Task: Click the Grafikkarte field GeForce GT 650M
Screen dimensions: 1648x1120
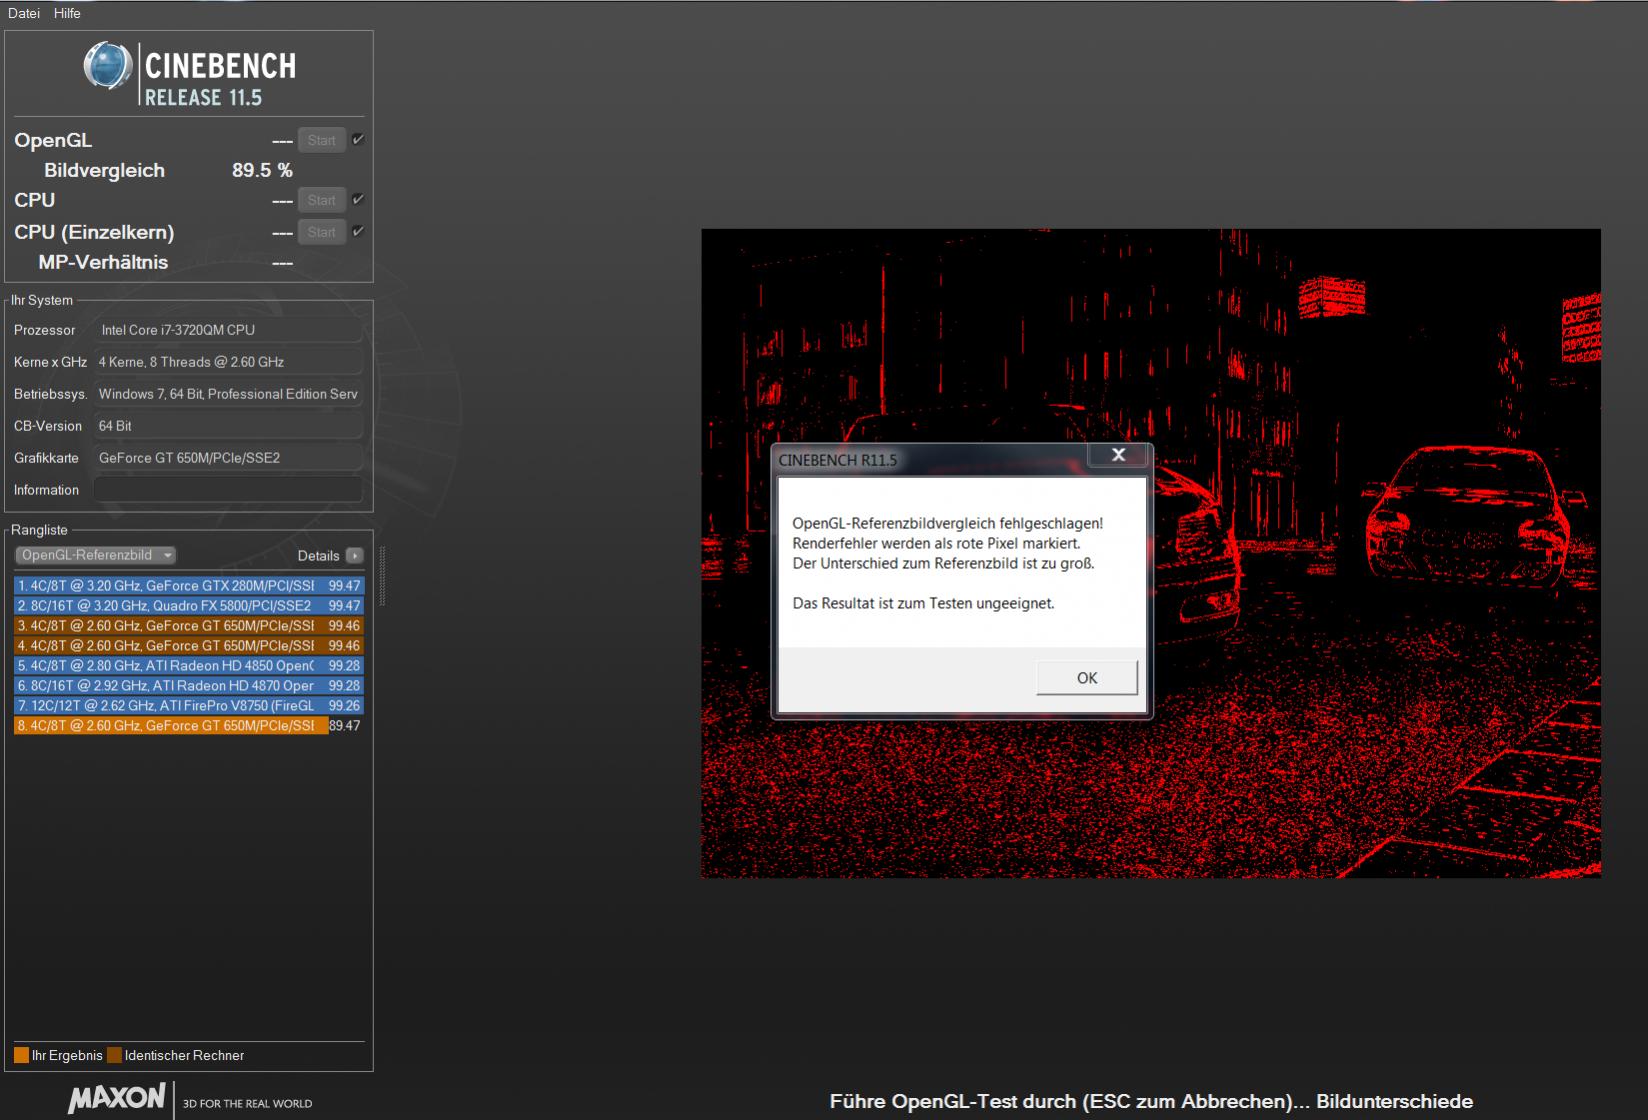Action: [x=228, y=458]
